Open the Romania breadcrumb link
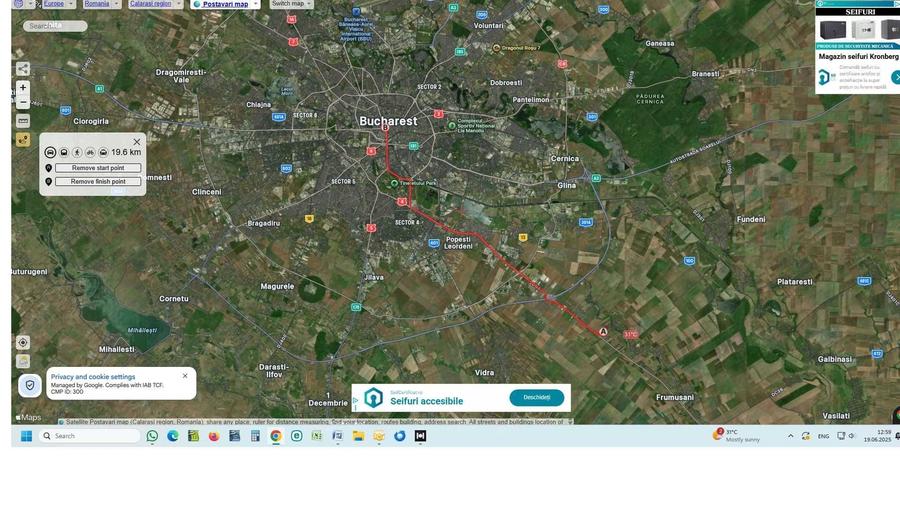 pos(96,3)
